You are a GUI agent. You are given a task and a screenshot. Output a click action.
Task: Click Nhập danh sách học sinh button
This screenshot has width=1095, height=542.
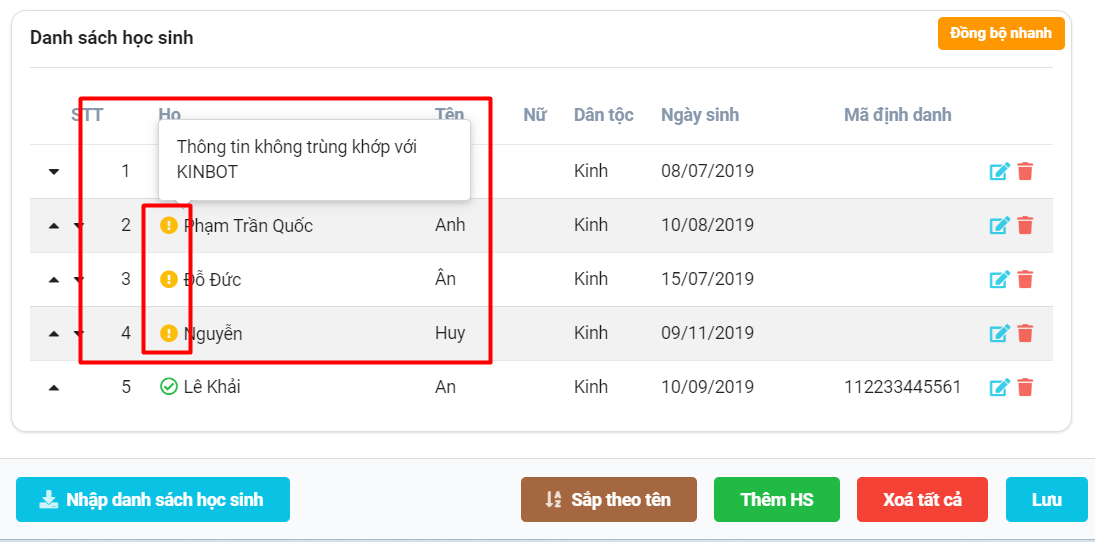point(153,499)
